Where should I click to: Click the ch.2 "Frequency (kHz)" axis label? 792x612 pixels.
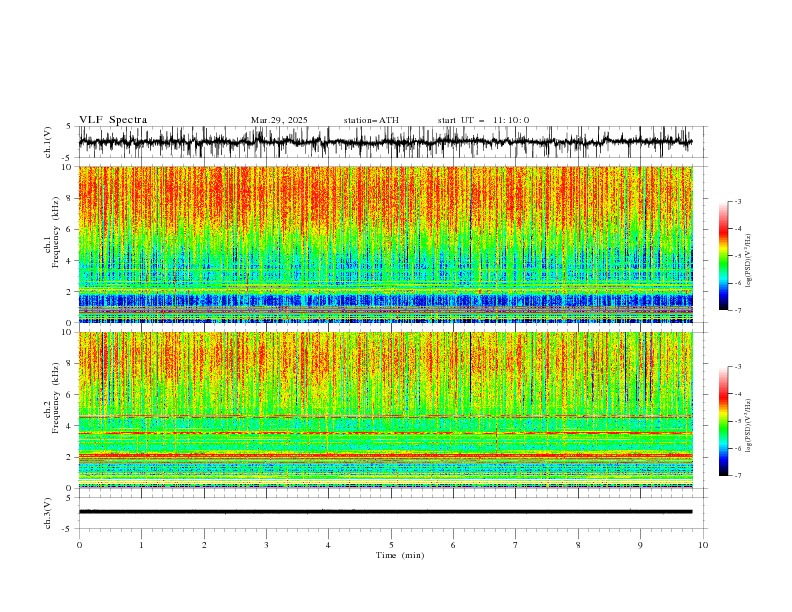tap(55, 398)
